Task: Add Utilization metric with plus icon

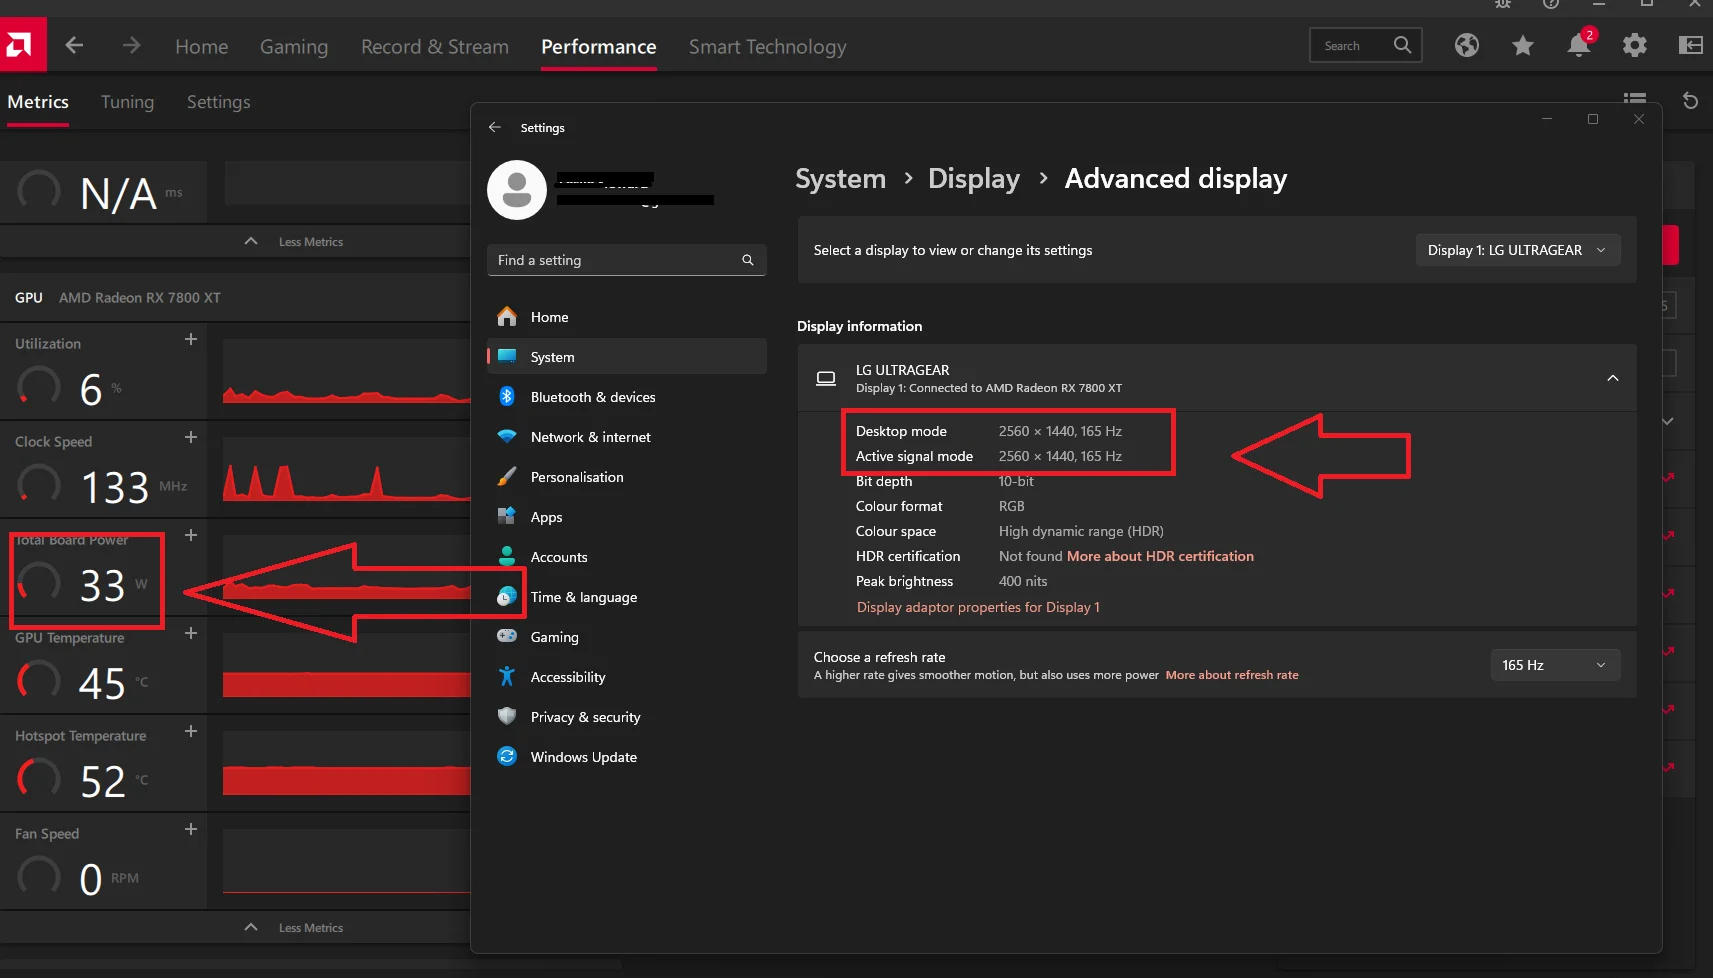Action: click(x=191, y=339)
